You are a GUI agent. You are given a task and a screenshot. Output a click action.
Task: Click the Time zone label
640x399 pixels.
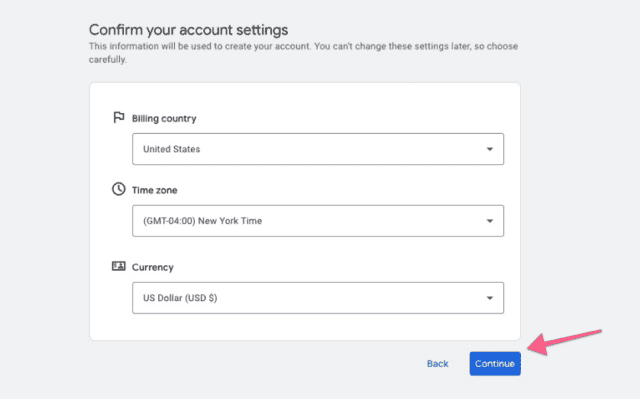tap(154, 190)
